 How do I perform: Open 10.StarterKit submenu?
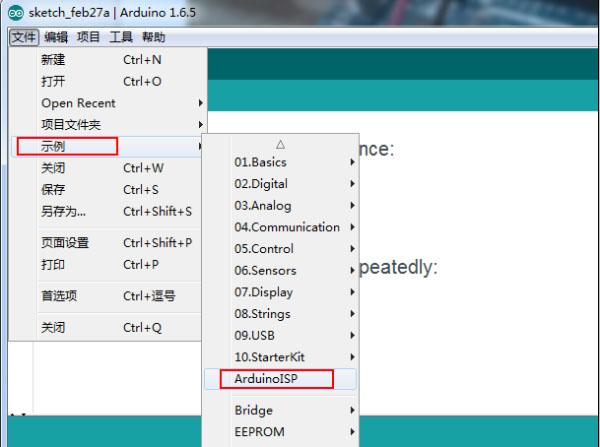click(280, 357)
